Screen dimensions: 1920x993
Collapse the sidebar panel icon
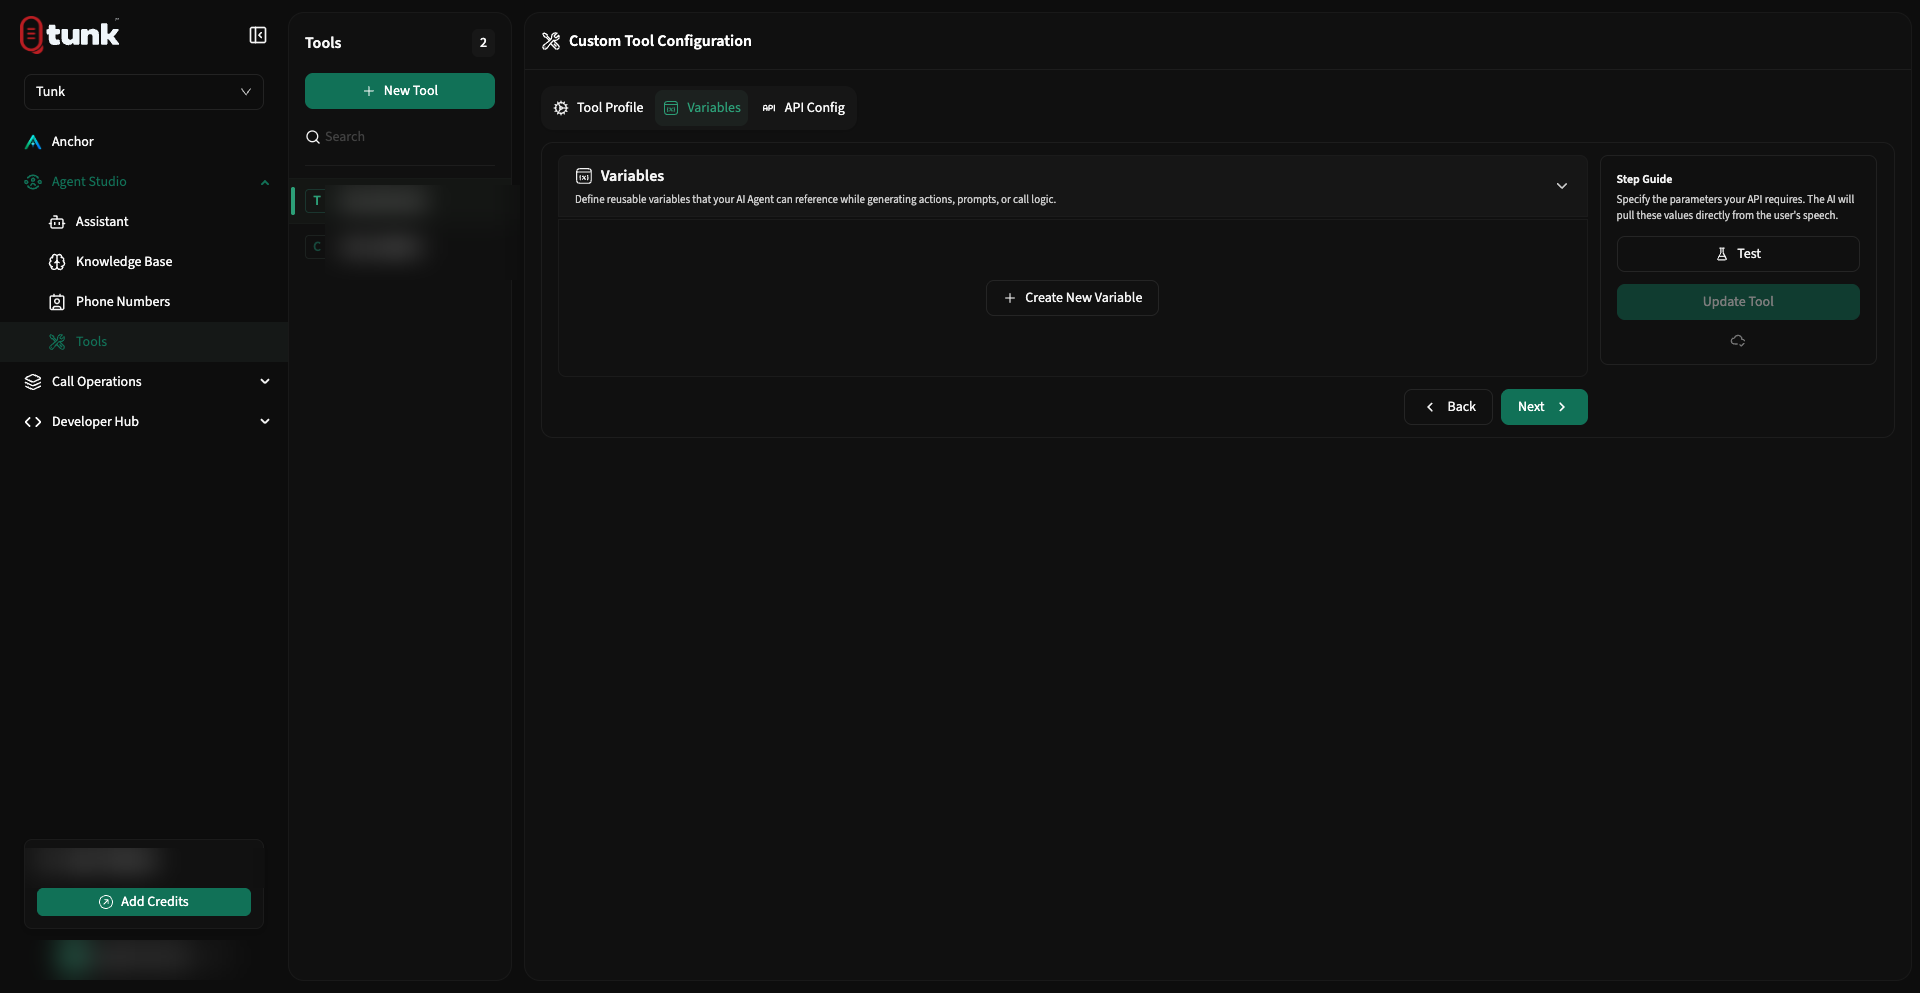[x=258, y=36]
